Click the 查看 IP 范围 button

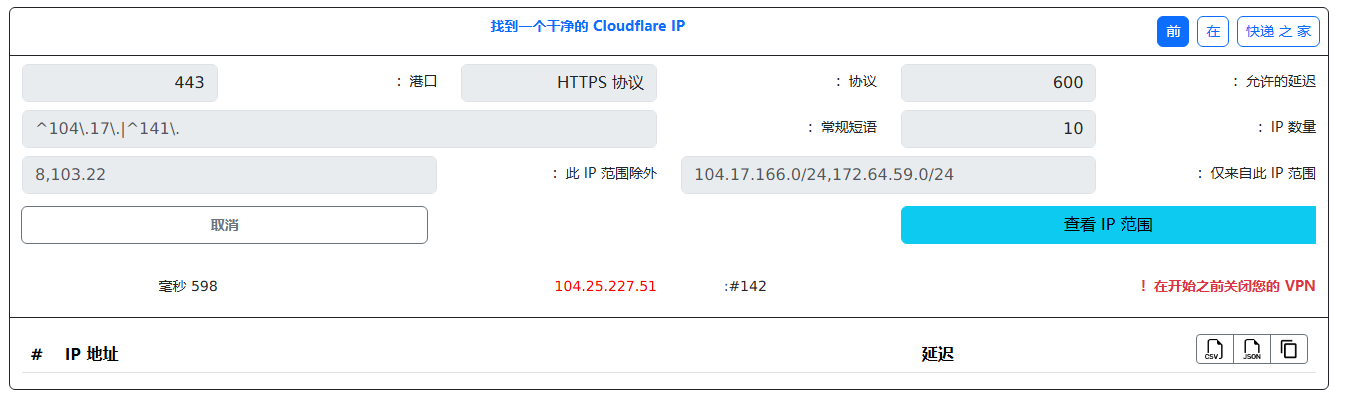[x=1107, y=225]
